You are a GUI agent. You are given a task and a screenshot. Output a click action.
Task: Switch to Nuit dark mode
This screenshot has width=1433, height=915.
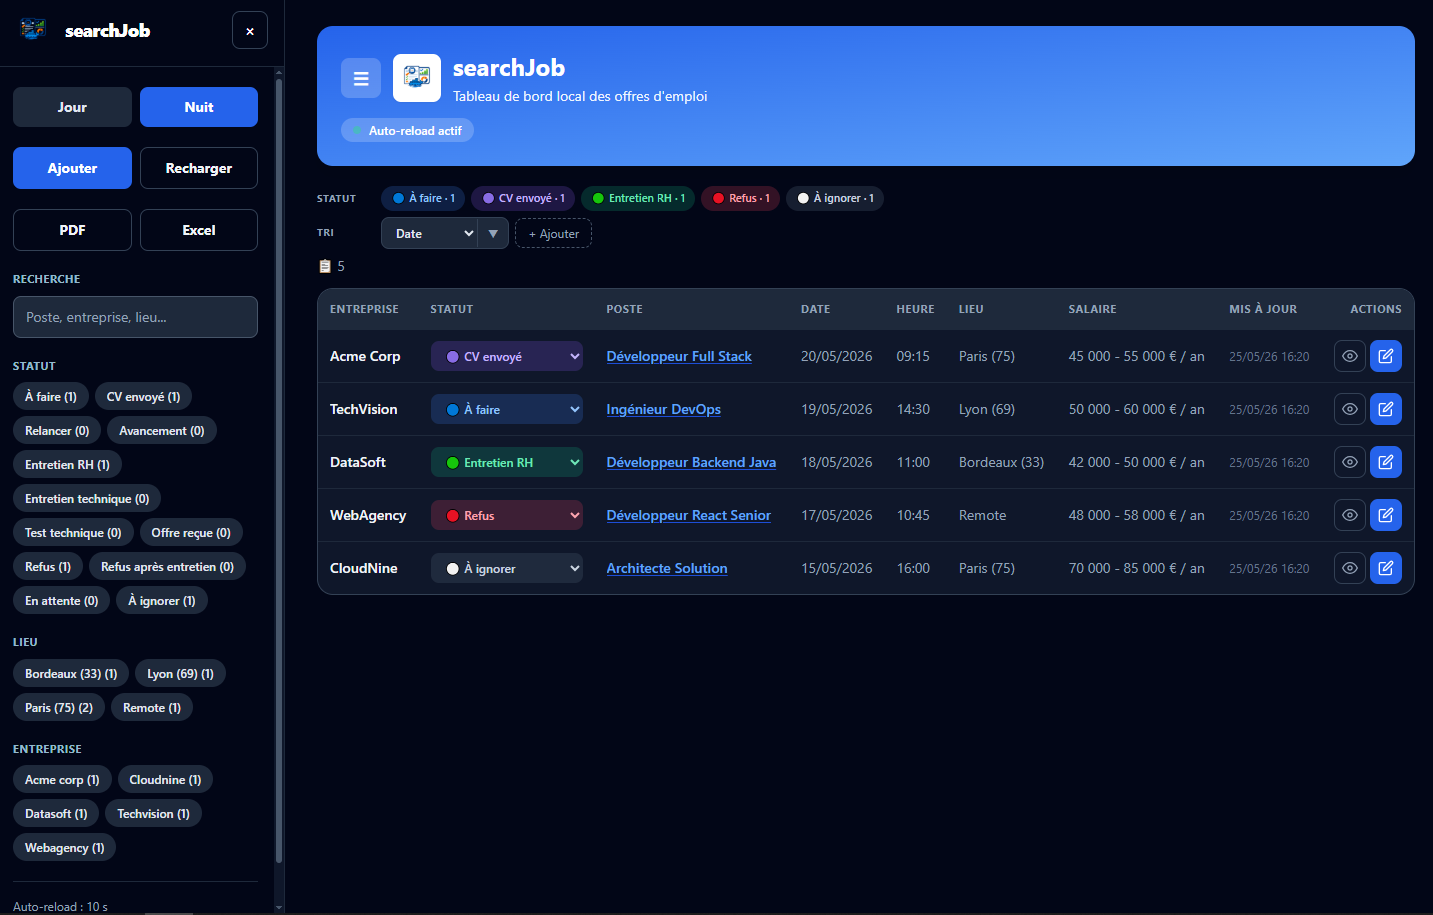coord(199,107)
